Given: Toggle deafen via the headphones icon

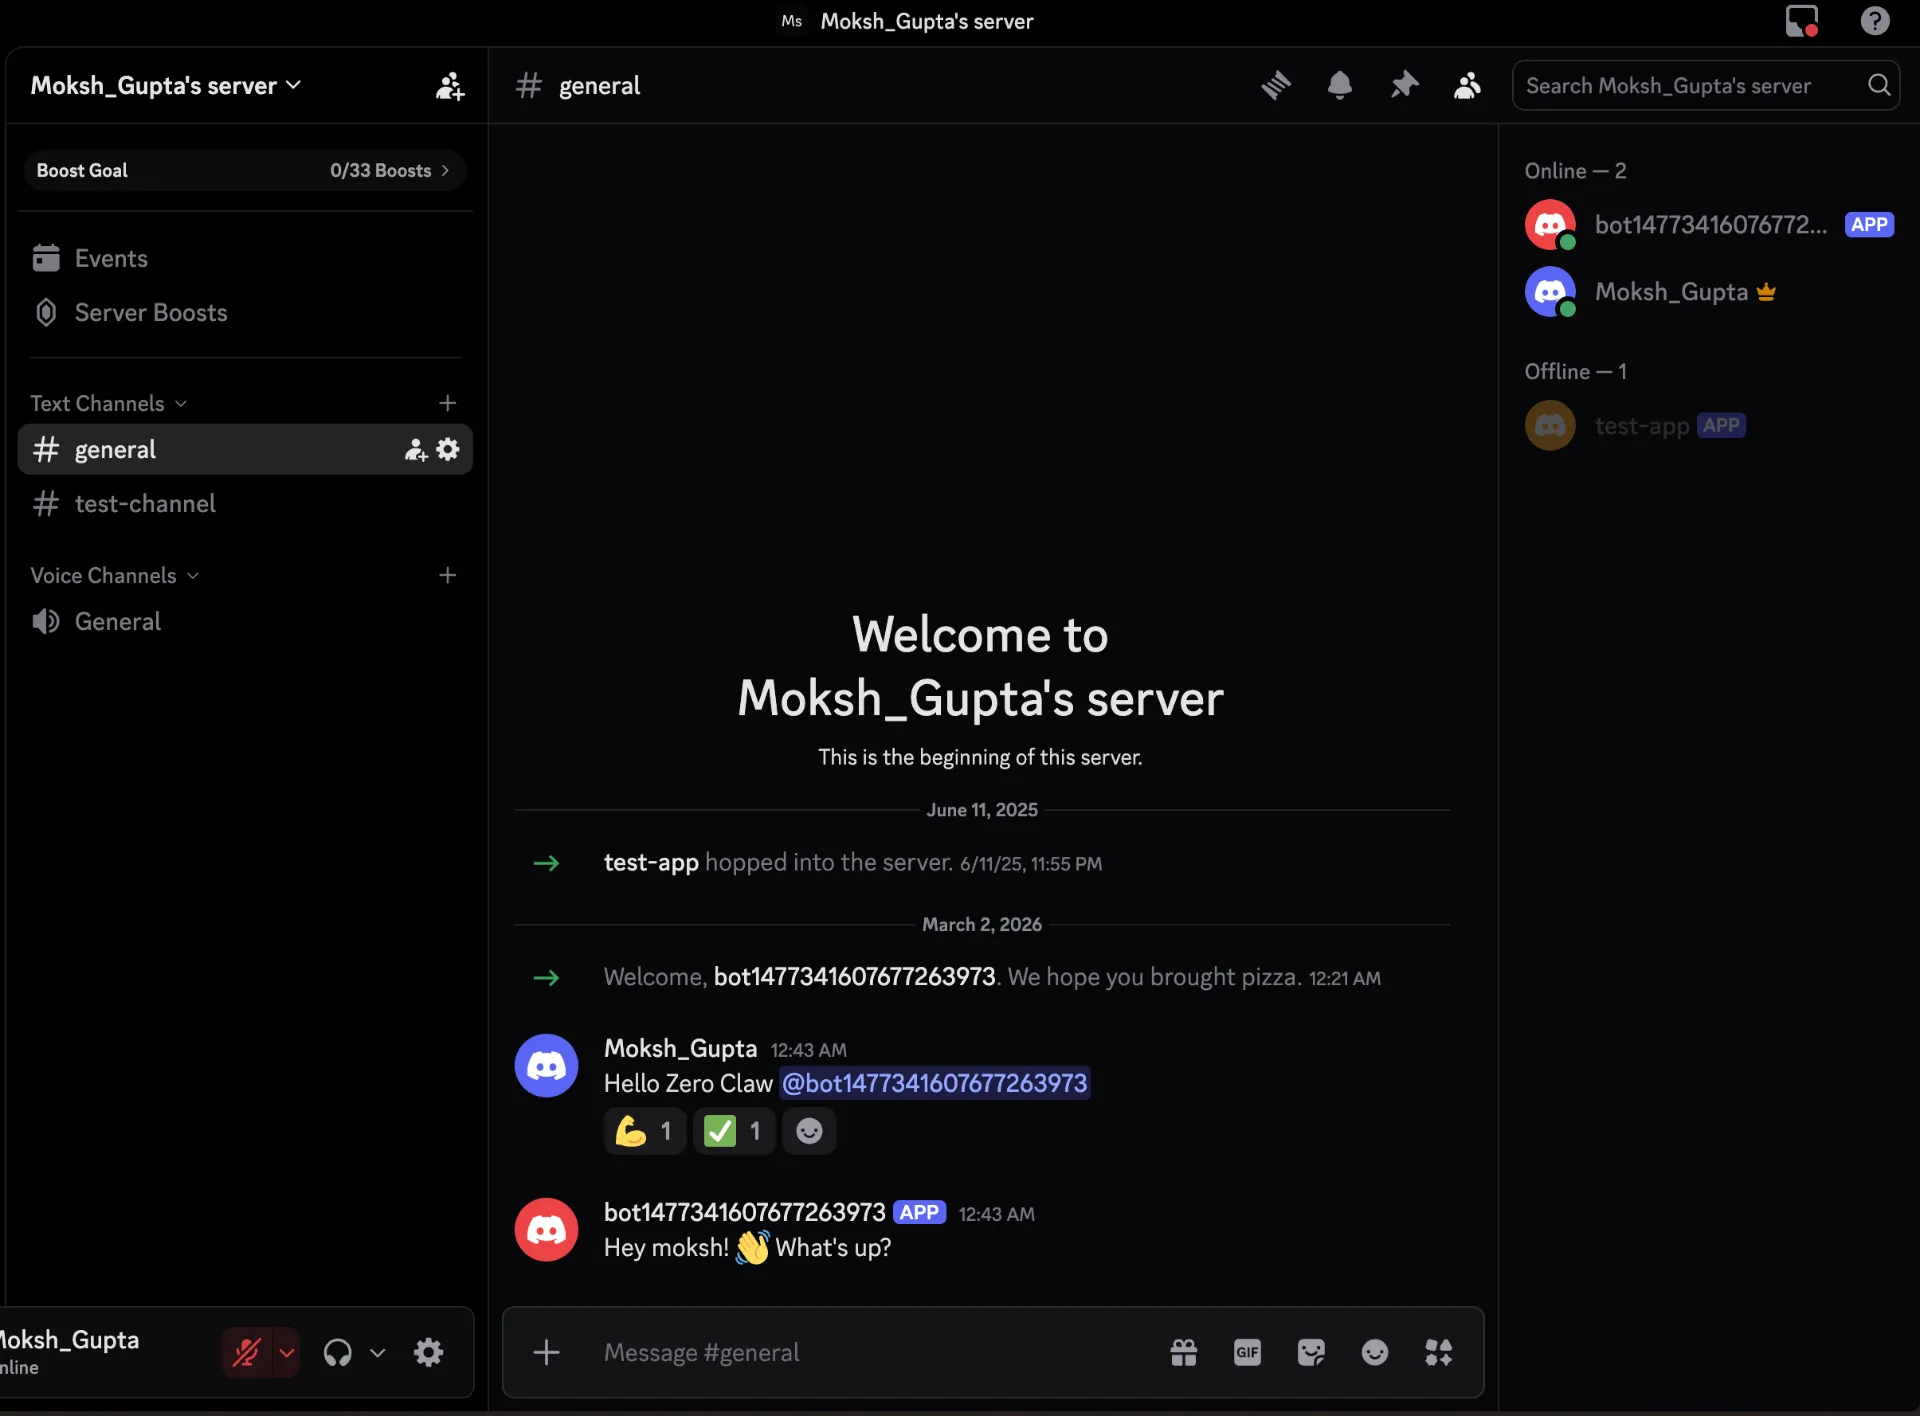Looking at the screenshot, I should point(340,1352).
